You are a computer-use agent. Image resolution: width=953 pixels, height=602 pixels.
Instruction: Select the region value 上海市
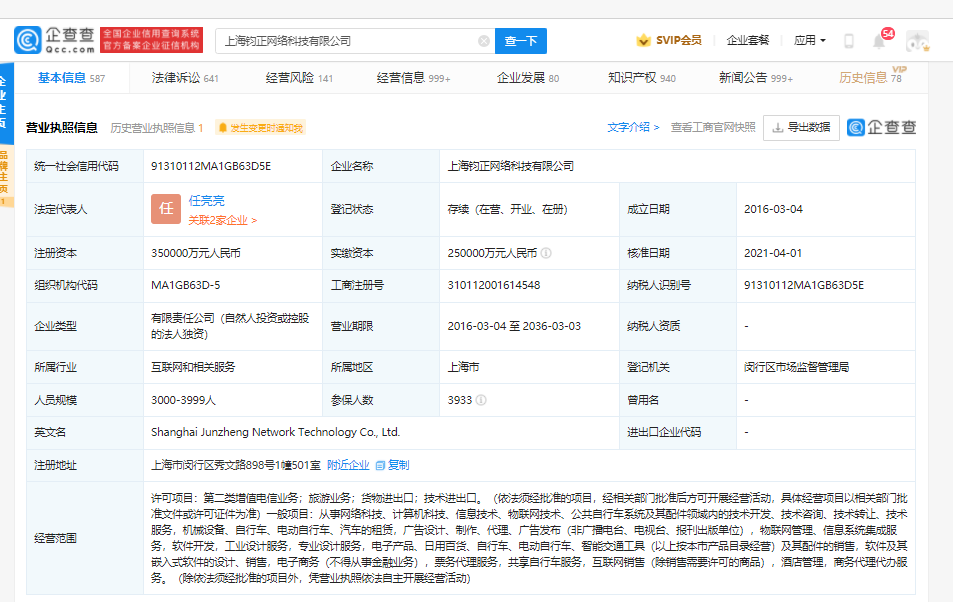463,367
